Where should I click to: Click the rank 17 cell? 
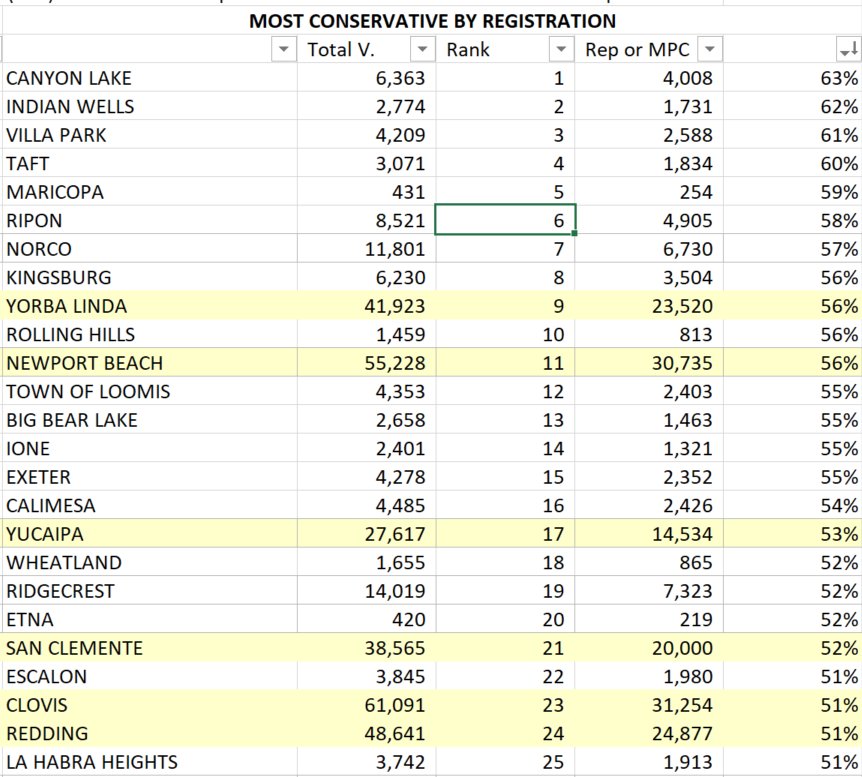505,534
